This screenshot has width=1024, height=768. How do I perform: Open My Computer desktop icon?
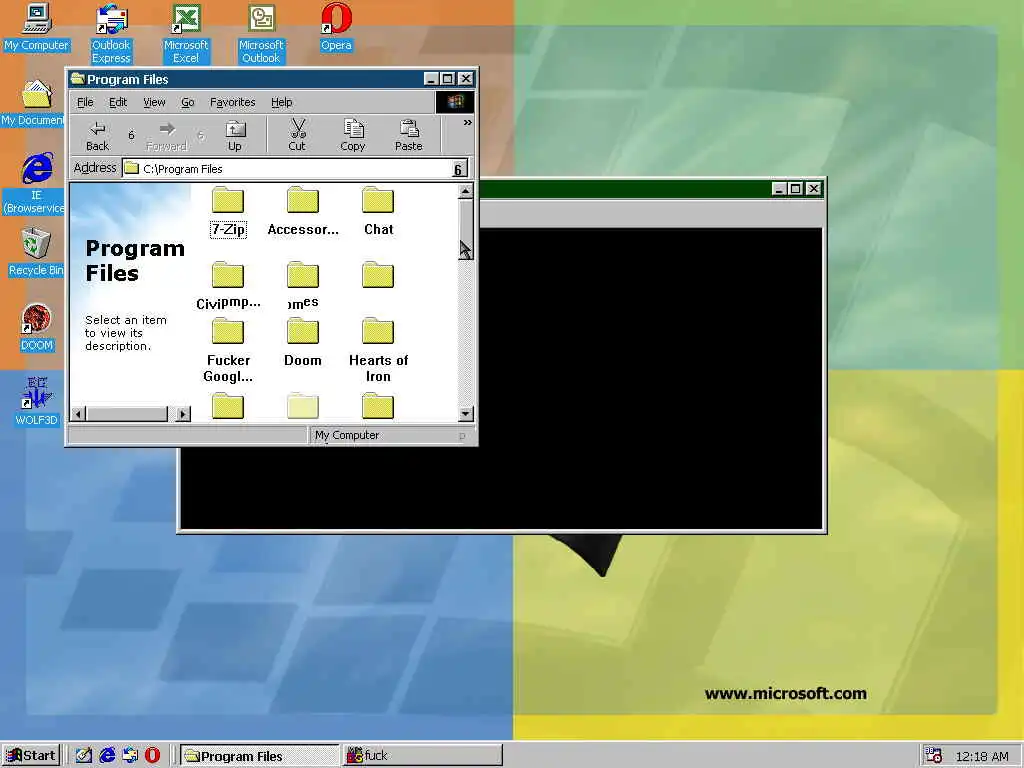click(37, 27)
